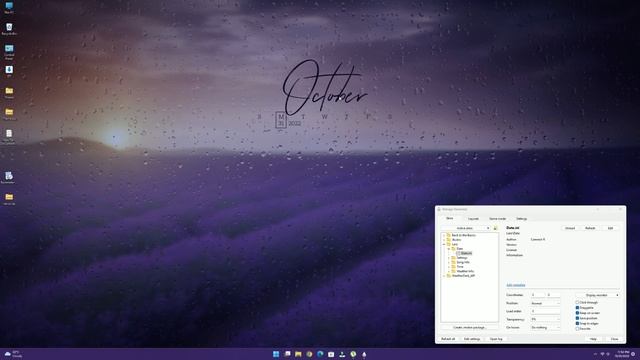640x360 pixels.
Task: Open Control Panel desktop shortcut
Action: point(9,51)
